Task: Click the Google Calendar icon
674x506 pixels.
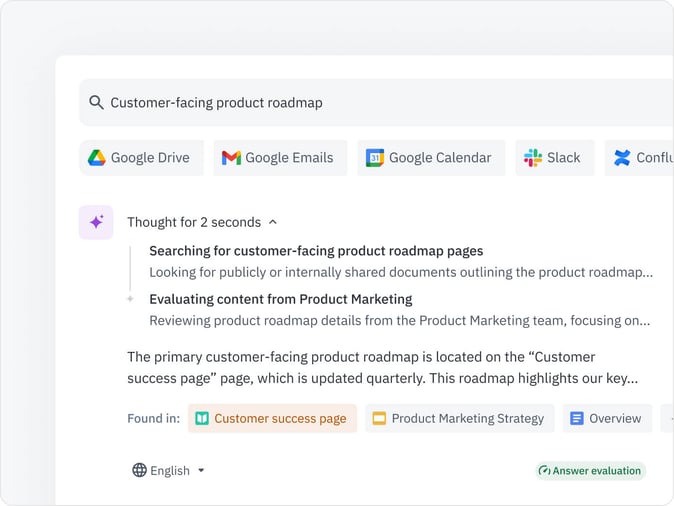Action: coord(375,158)
